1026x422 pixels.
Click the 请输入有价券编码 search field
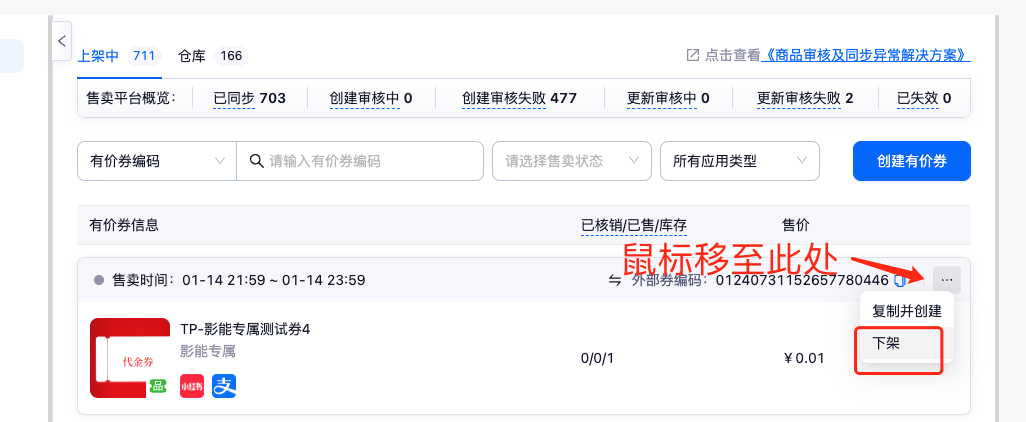pos(370,161)
